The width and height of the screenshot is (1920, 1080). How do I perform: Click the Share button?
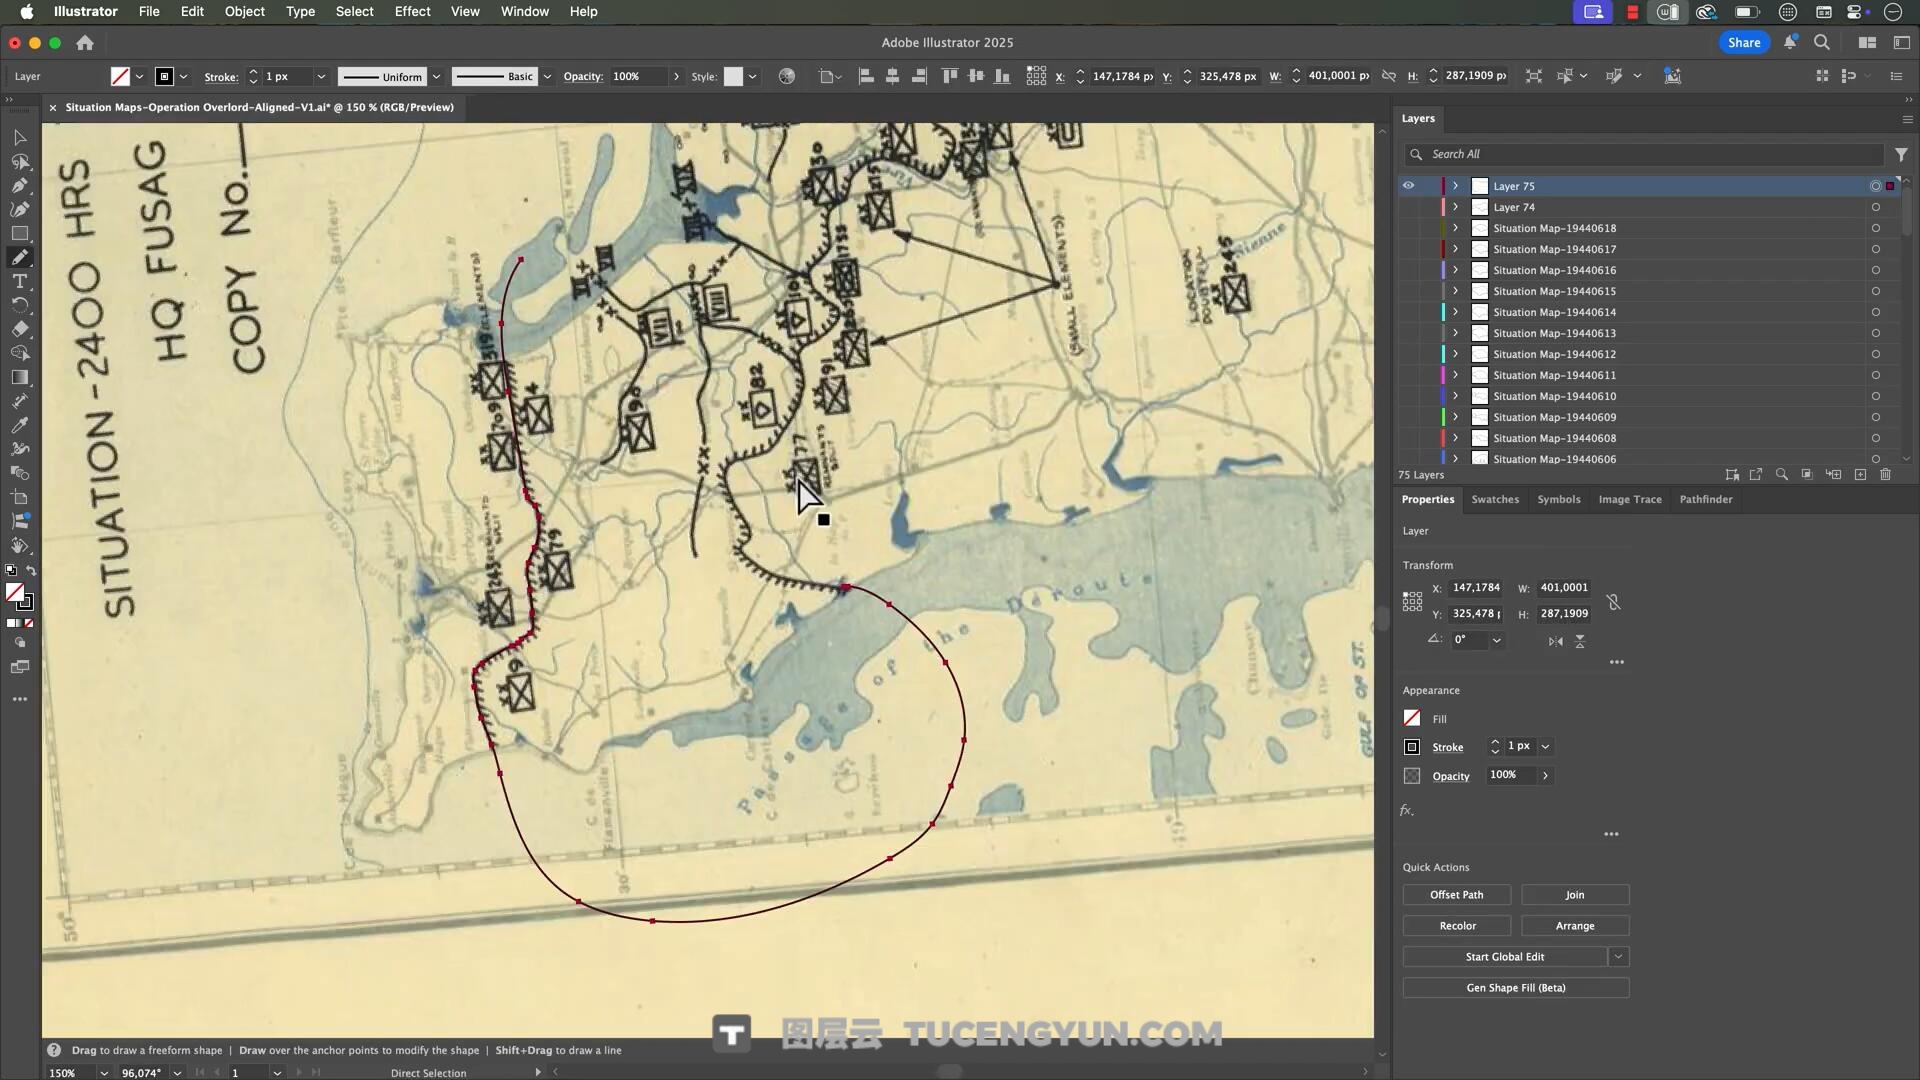click(x=1743, y=42)
